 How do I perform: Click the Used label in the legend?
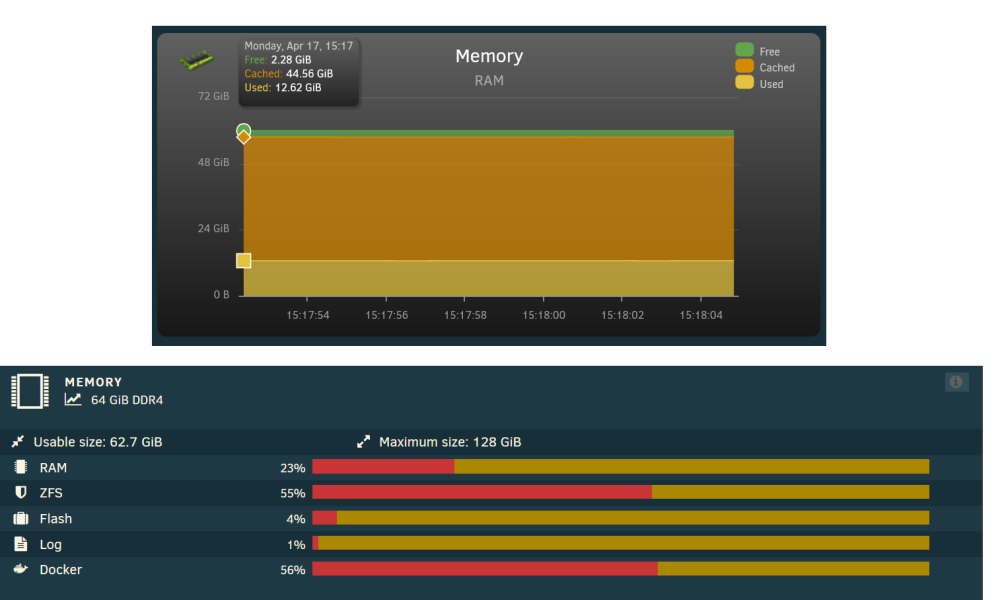[771, 84]
